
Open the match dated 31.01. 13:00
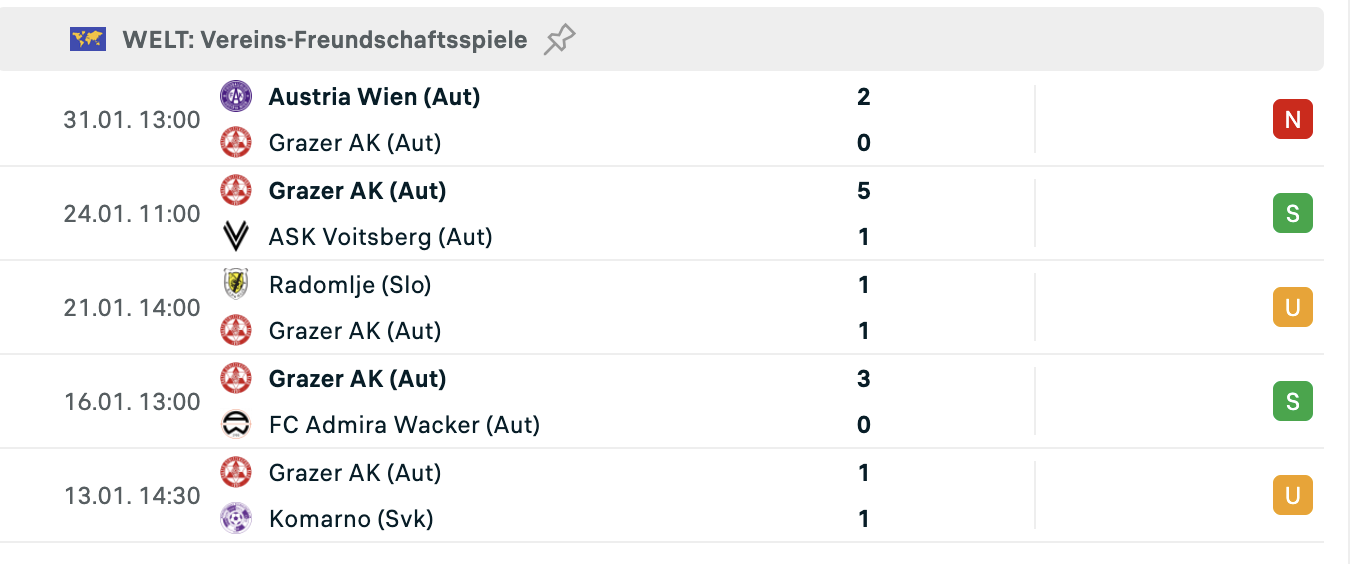[132, 120]
